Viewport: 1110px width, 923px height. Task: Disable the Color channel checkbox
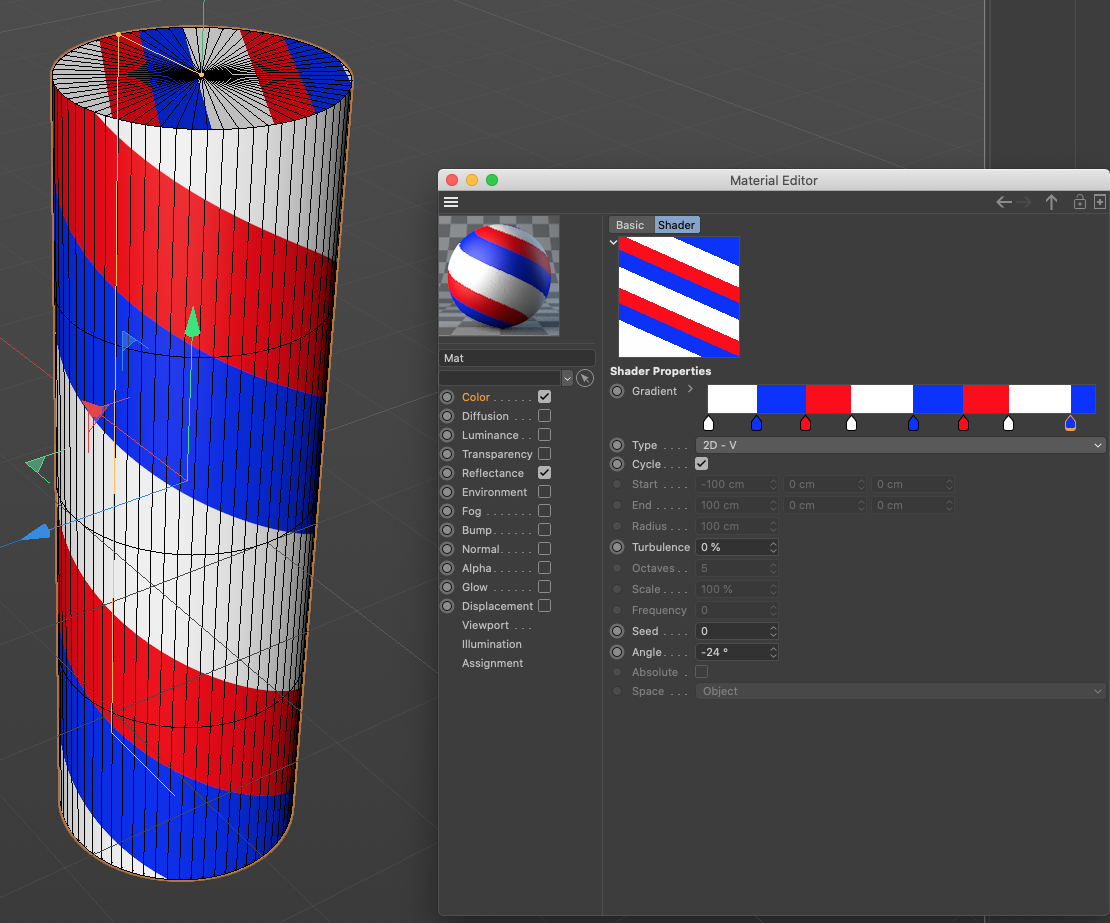click(x=544, y=396)
